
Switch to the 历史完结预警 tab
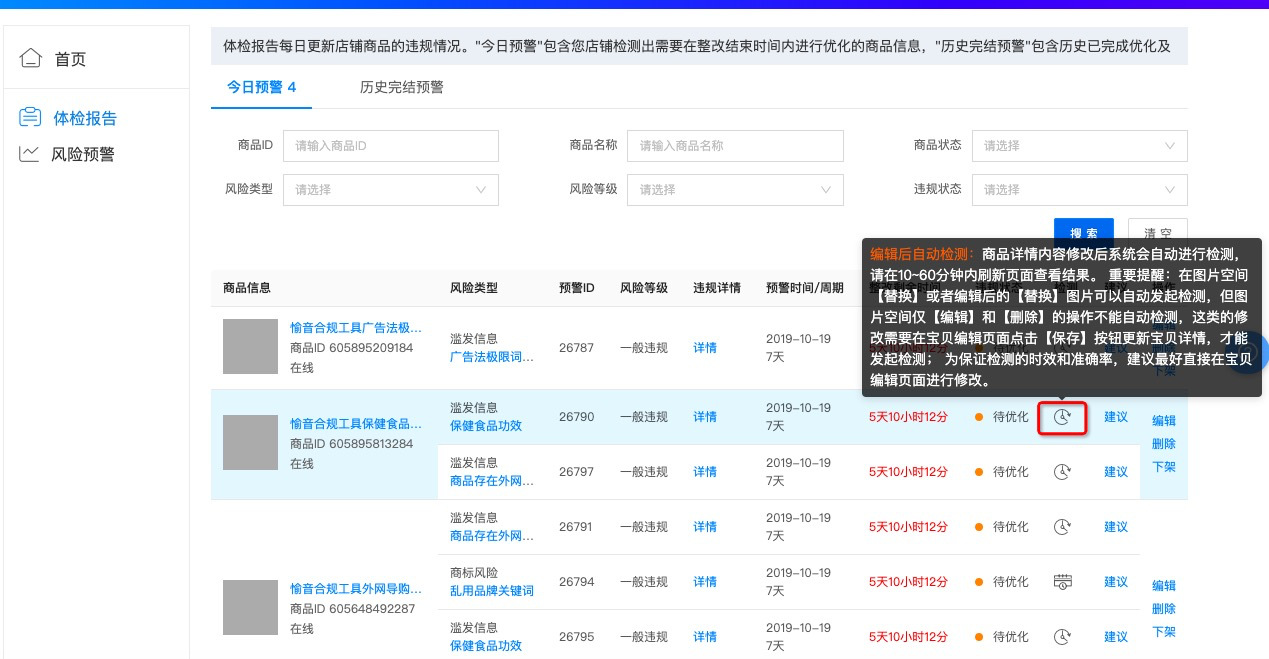tap(401, 87)
